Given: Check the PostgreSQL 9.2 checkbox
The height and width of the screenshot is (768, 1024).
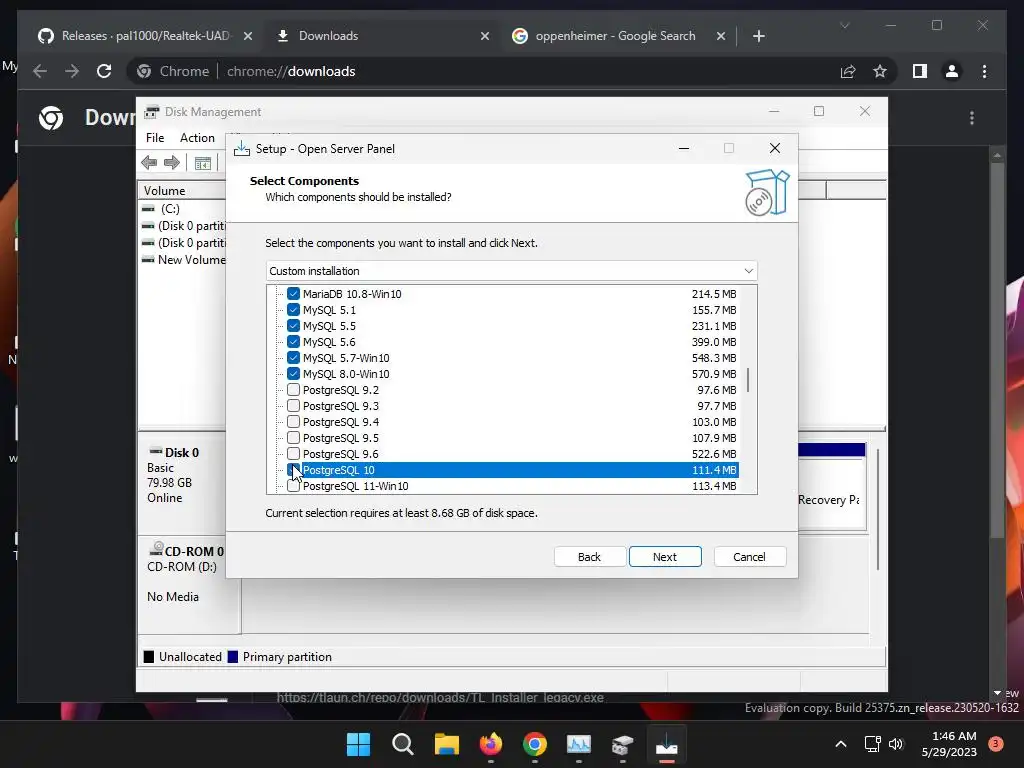Looking at the screenshot, I should [293, 390].
